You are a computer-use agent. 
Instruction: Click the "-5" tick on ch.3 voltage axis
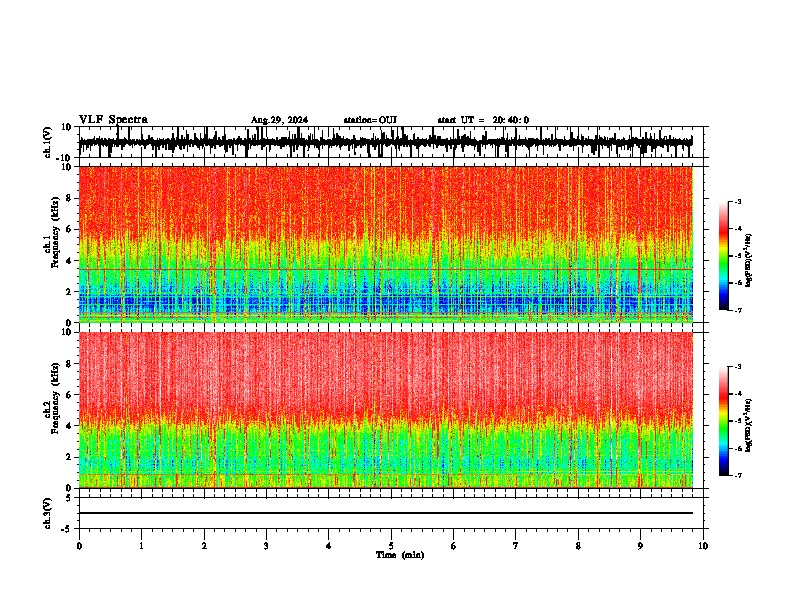[67, 529]
